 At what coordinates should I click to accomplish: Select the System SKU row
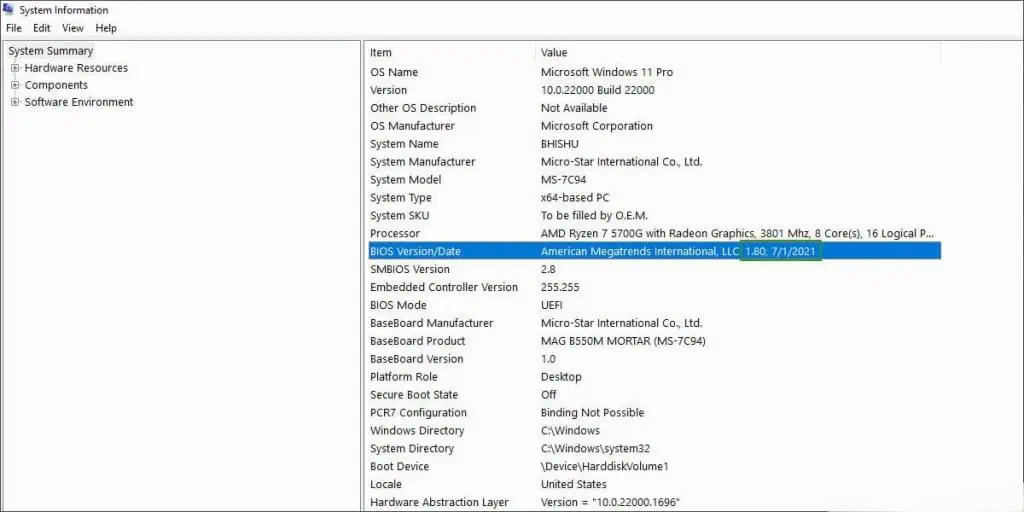[x=653, y=216]
